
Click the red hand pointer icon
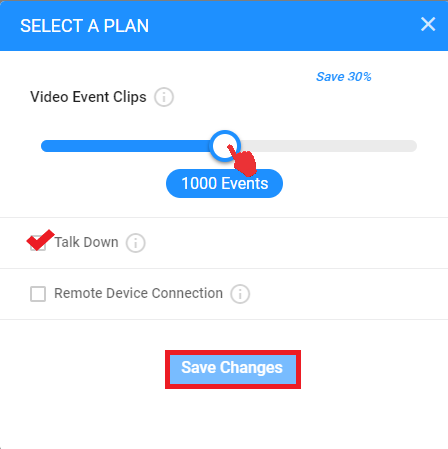click(x=242, y=160)
